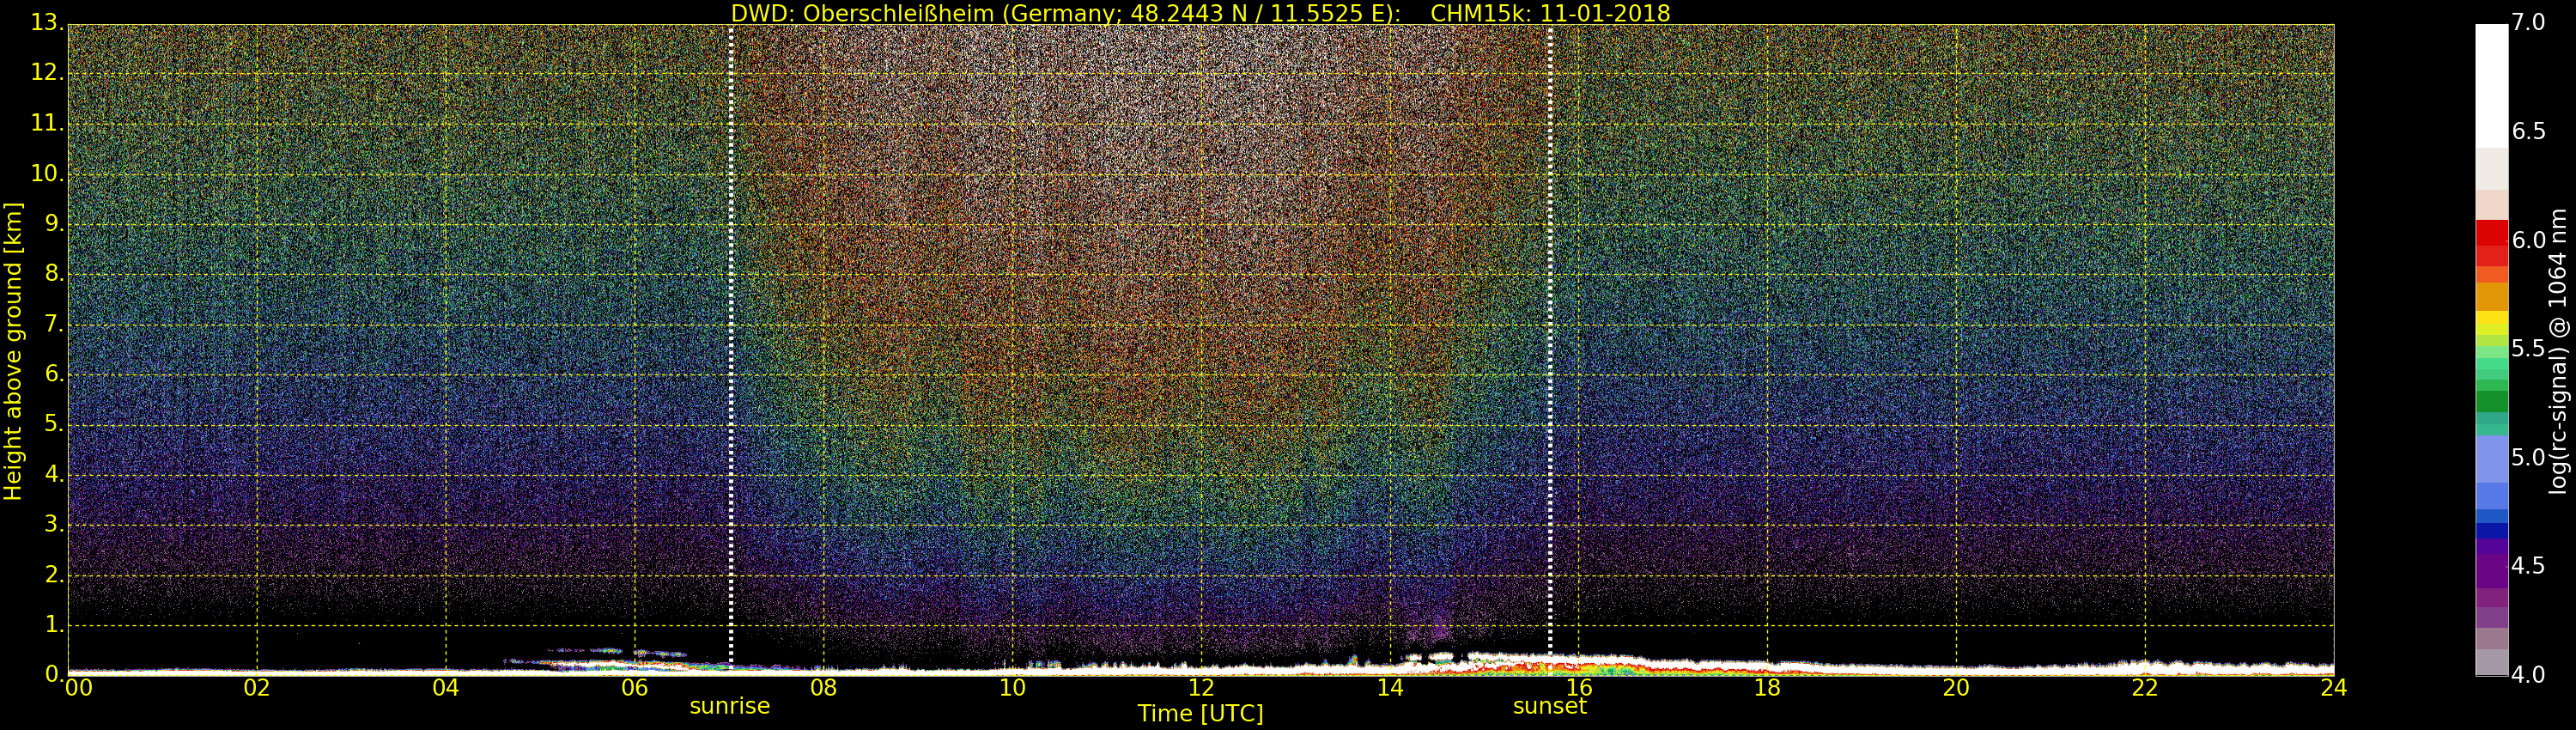Select the 06 tick on the time axis
This screenshot has height=730, width=2576.
(635, 688)
